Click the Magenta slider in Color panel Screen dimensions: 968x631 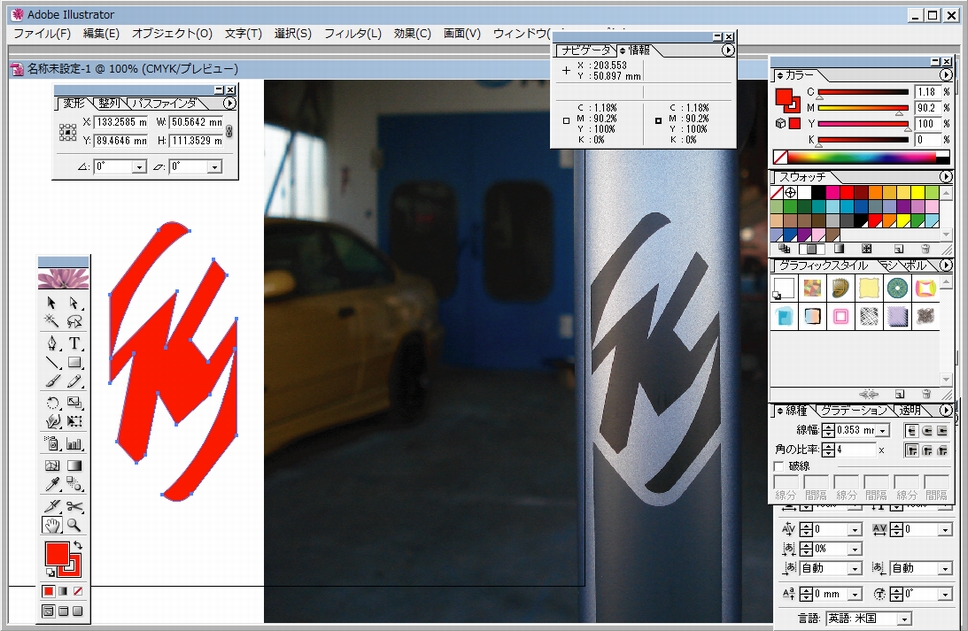[860, 108]
